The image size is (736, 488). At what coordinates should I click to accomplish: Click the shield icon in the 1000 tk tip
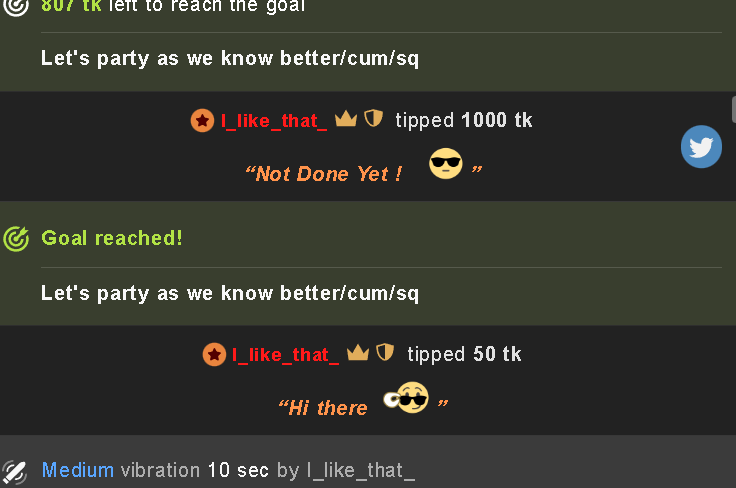click(x=374, y=118)
